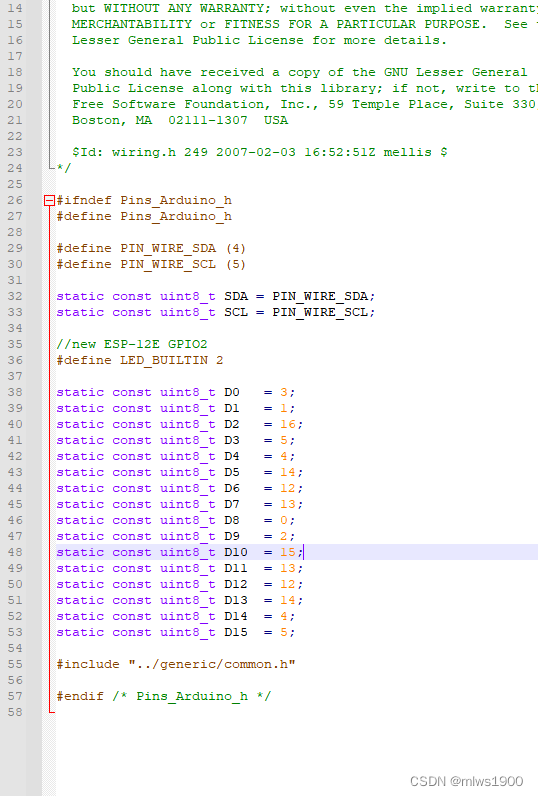Click '#define Pins_Arduino_h' line
Viewport: 538px width, 796px height.
tap(144, 216)
